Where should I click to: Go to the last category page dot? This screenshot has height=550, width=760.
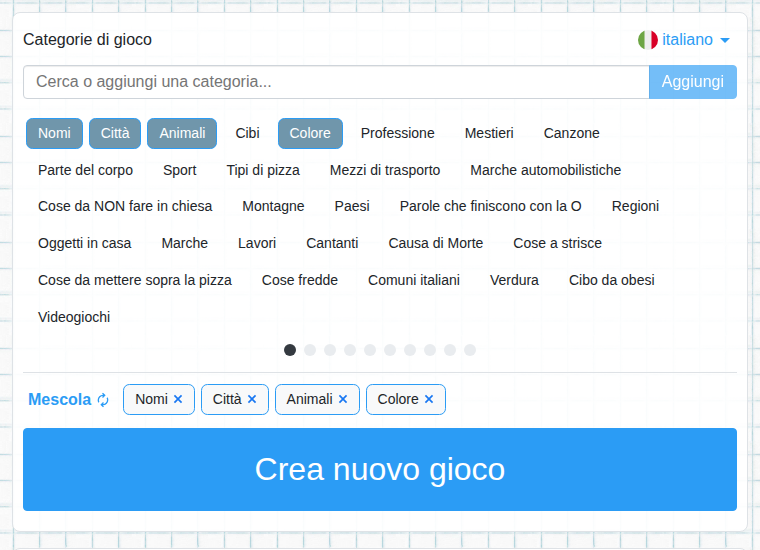(470, 350)
